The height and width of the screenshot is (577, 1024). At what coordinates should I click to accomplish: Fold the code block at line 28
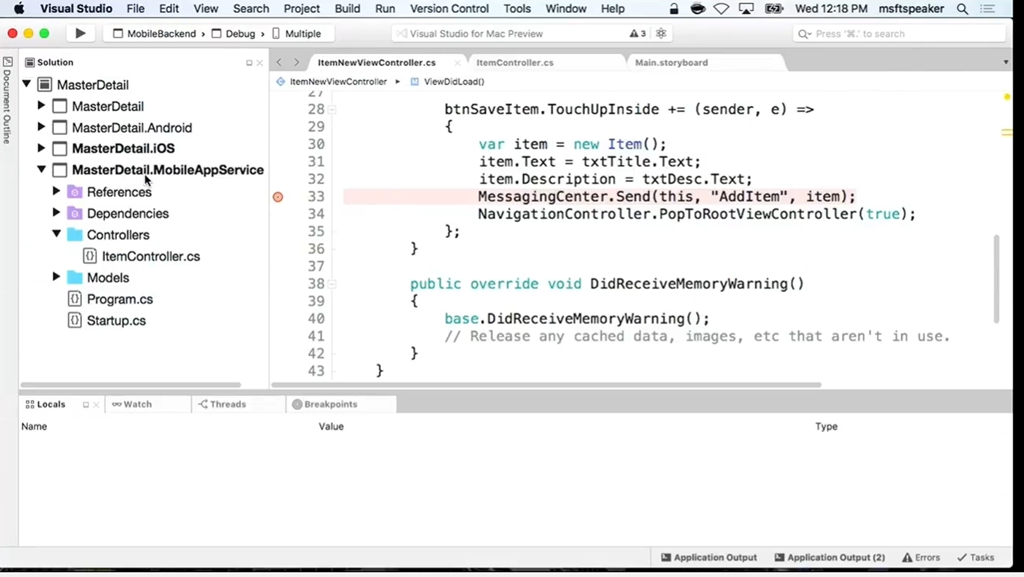click(x=333, y=109)
